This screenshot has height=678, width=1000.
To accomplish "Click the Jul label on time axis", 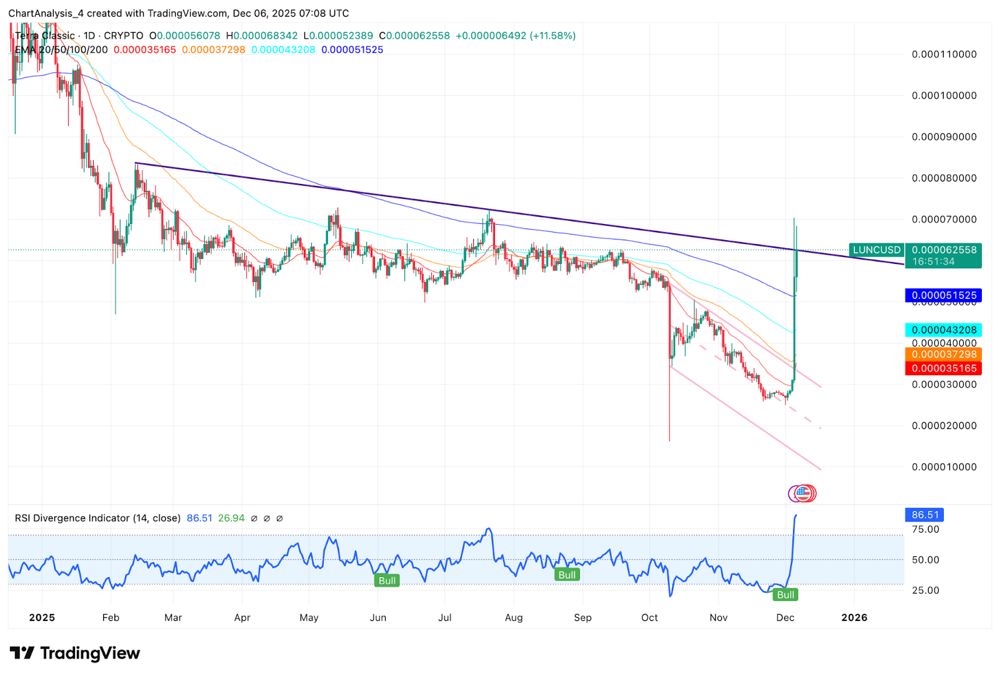I will [x=445, y=618].
